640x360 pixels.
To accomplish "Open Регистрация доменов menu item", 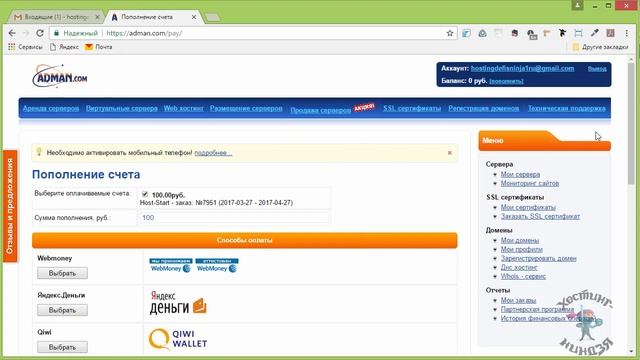I will coord(484,108).
